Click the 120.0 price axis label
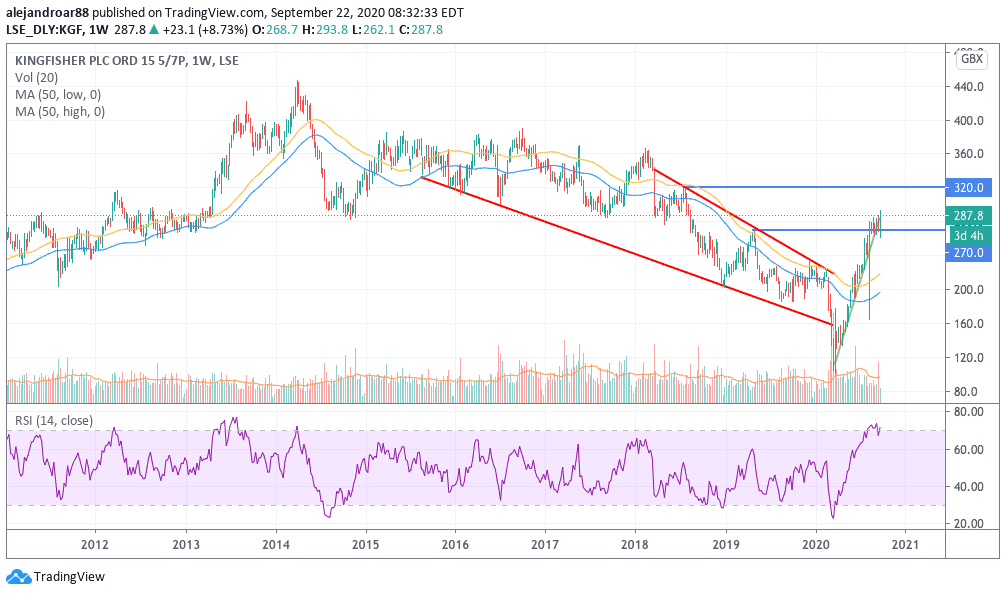The image size is (1006, 595). click(x=969, y=358)
